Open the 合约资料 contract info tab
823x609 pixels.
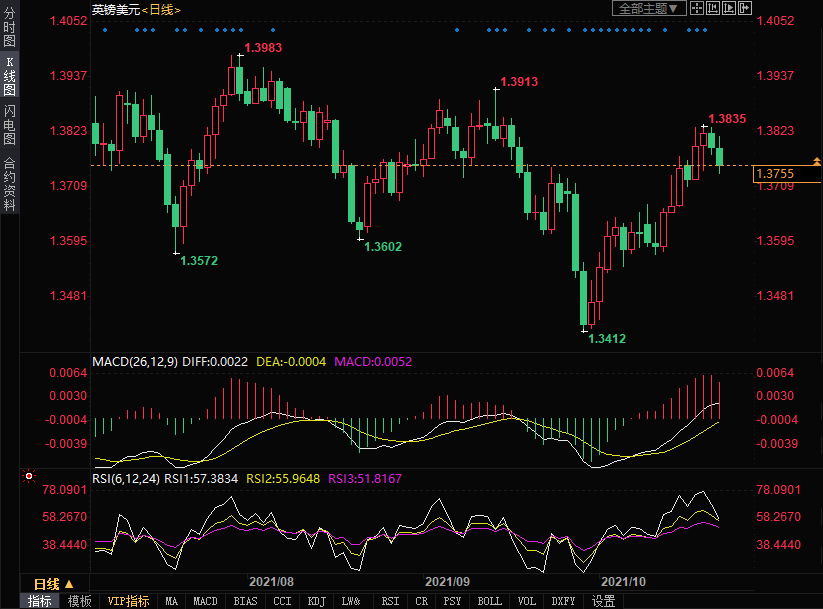[9, 183]
